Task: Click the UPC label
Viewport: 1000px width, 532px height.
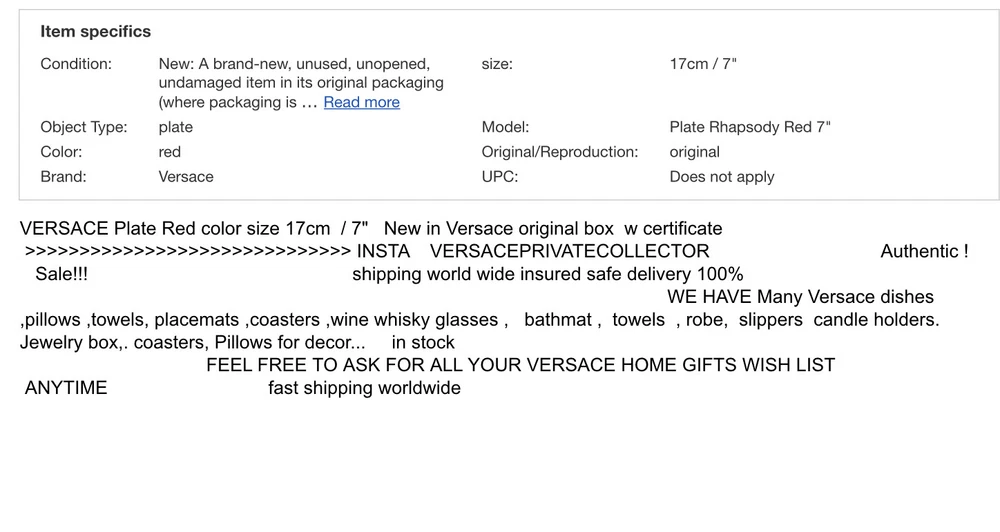Action: pos(500,177)
